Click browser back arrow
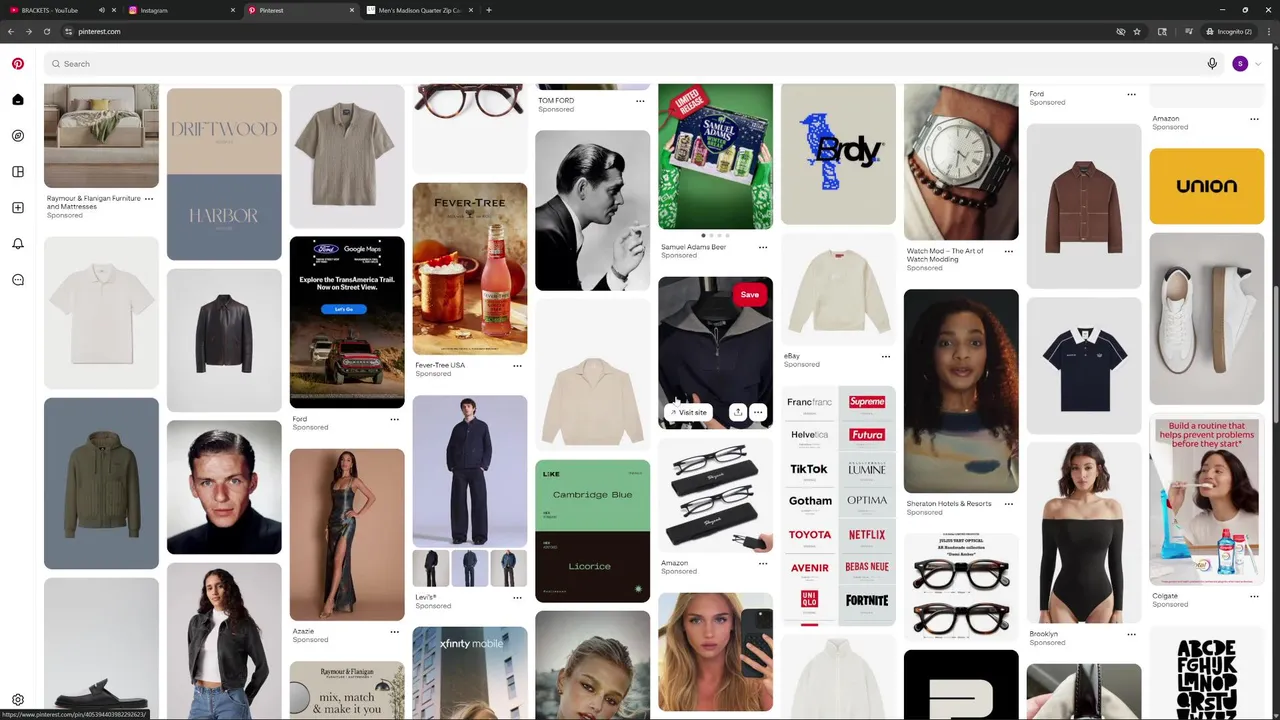 coord(11,31)
